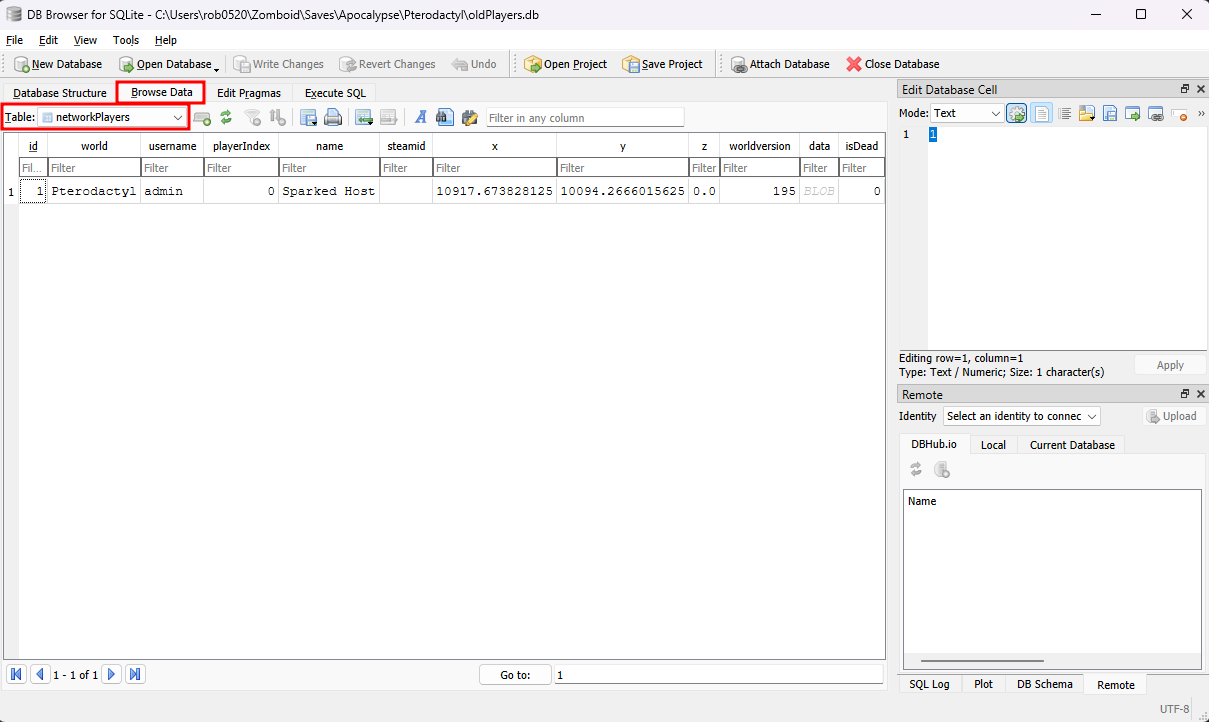The width and height of the screenshot is (1209, 722).
Task: Sort by the name column header
Action: (x=329, y=146)
